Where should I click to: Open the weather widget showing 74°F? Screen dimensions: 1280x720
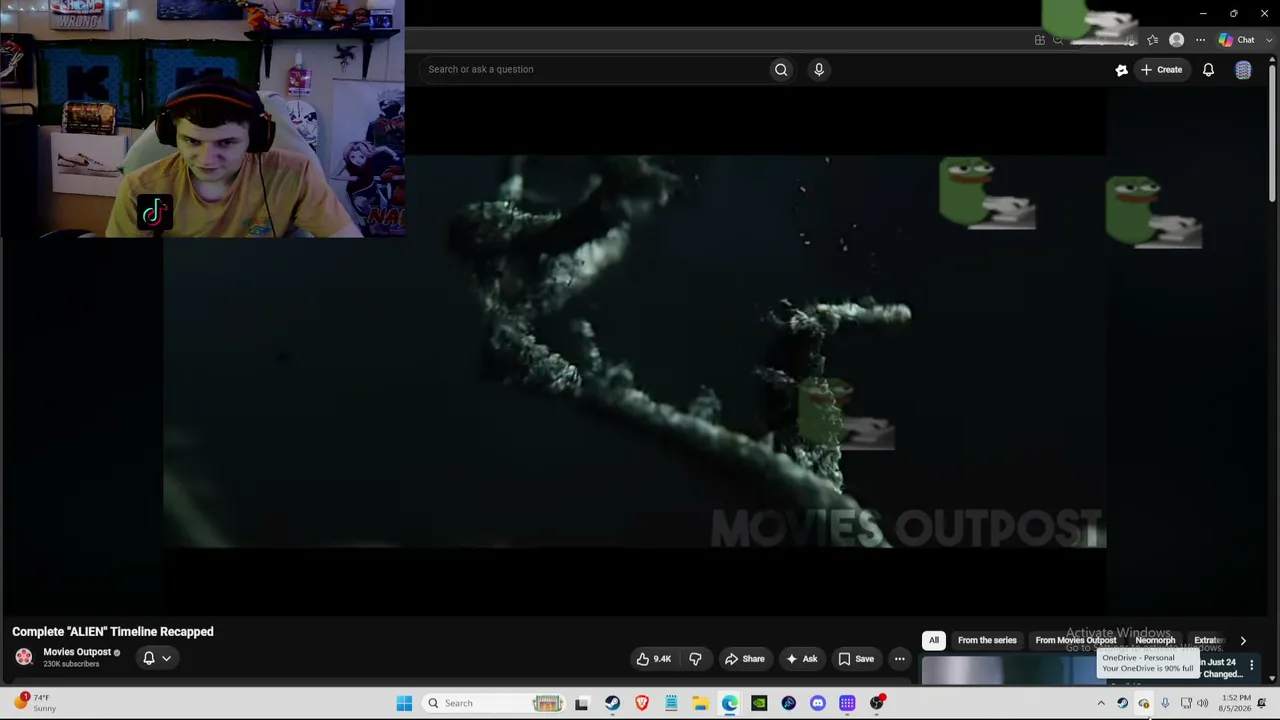pos(34,703)
